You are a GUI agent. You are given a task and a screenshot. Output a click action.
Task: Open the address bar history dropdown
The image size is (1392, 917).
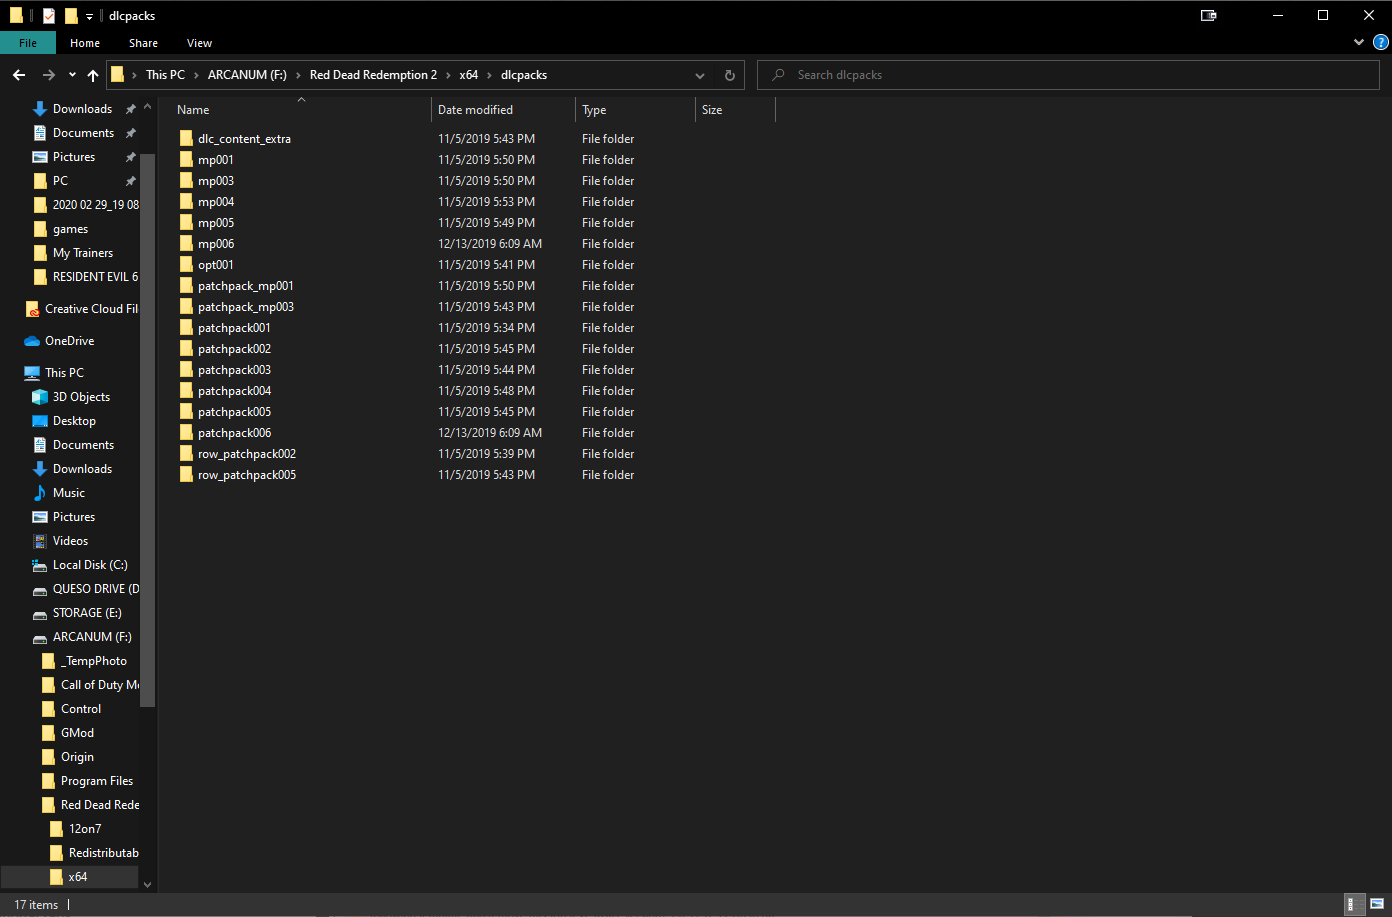pos(700,75)
